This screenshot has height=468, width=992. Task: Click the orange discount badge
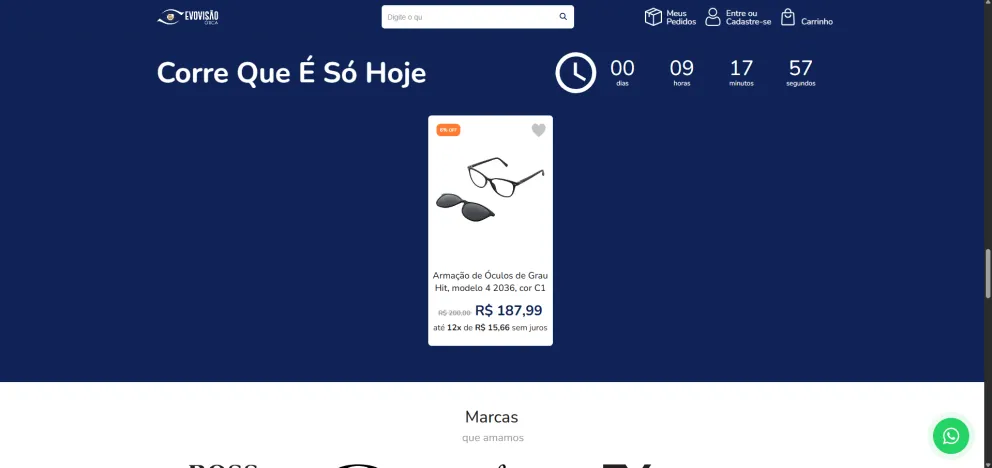tap(448, 130)
